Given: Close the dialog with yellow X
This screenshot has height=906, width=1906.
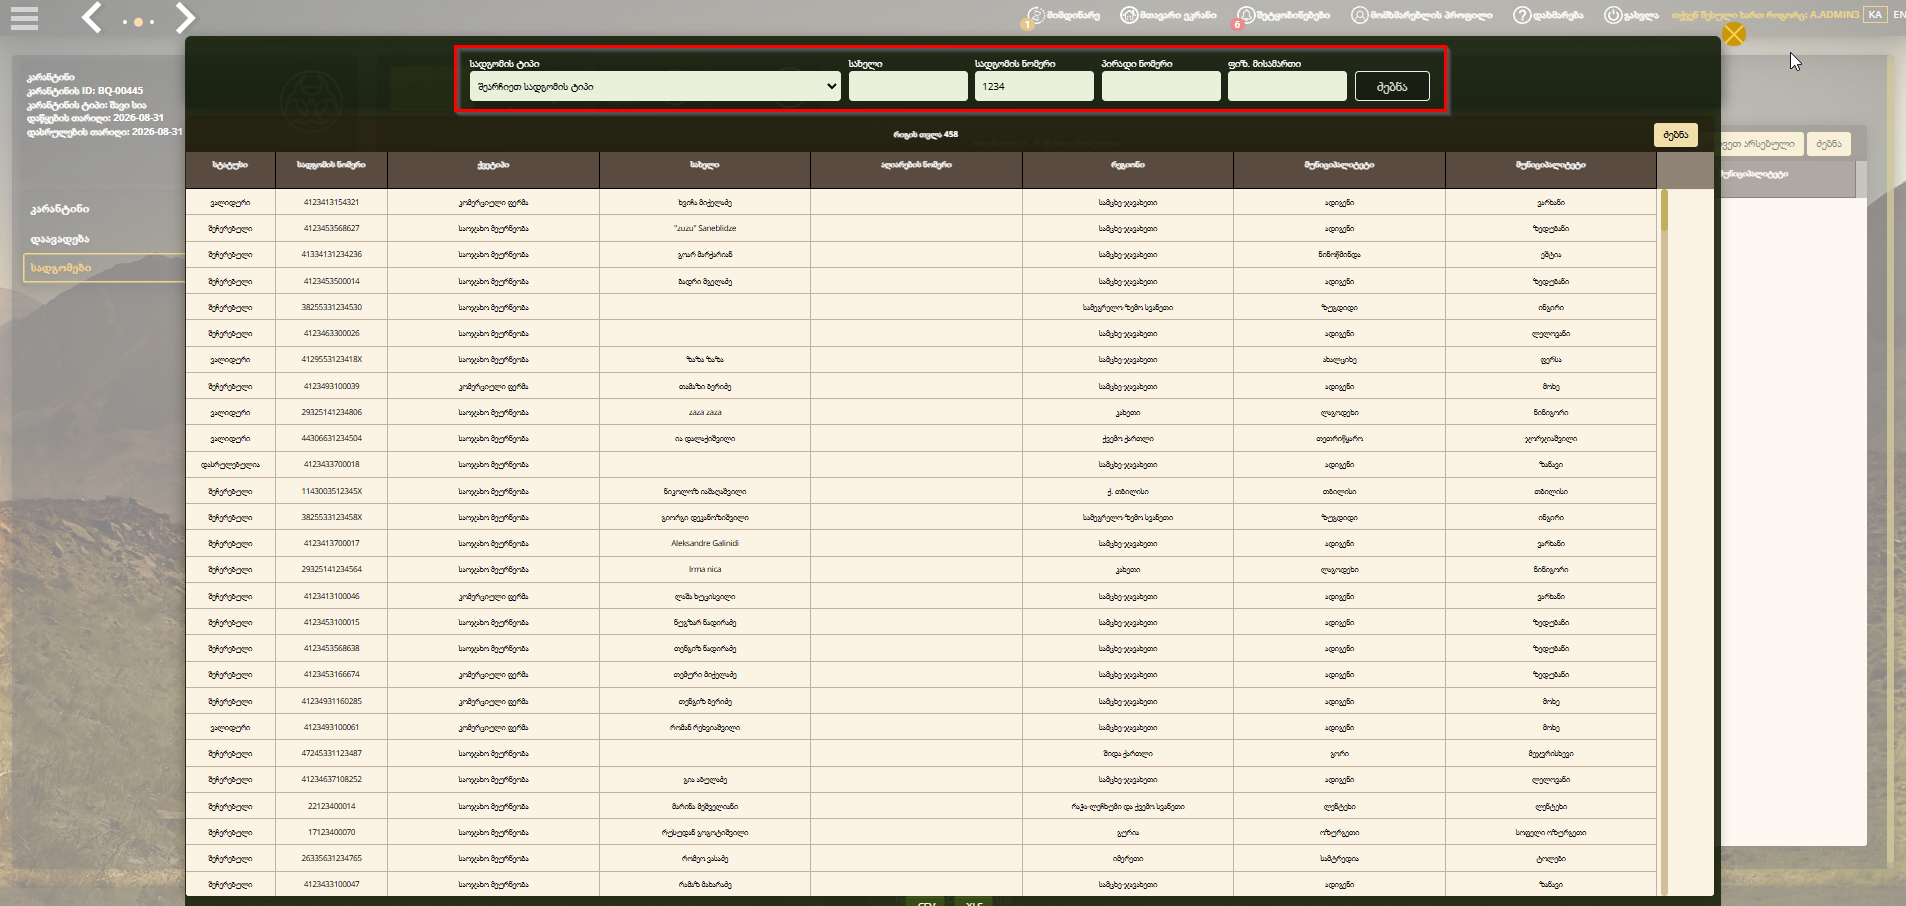Looking at the screenshot, I should coord(1734,35).
